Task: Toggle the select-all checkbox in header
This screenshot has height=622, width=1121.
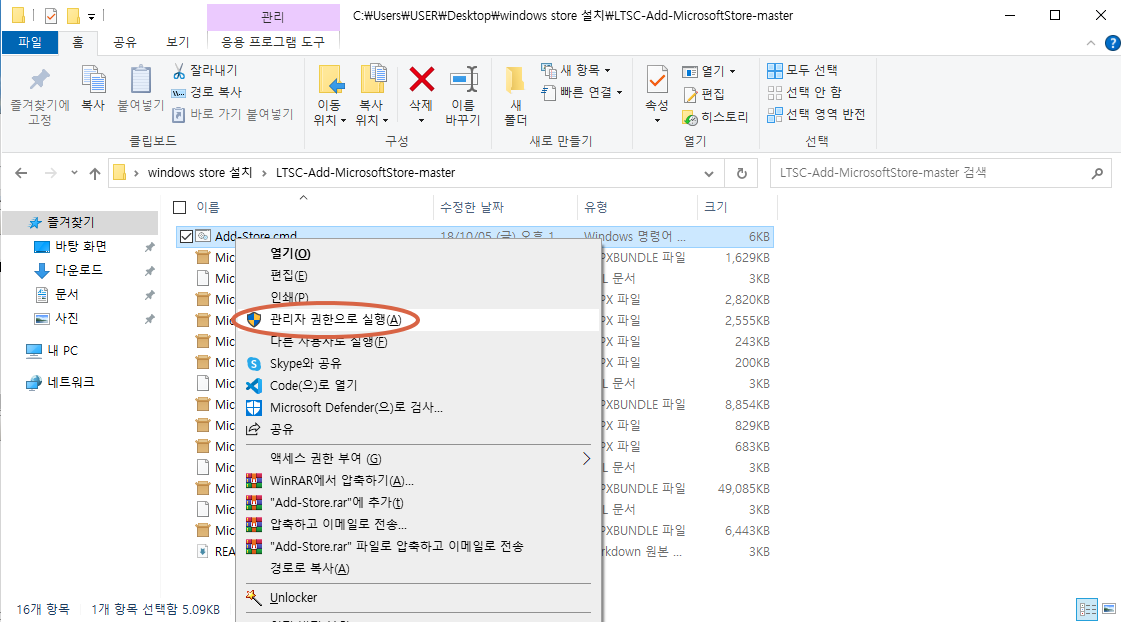Action: [x=180, y=207]
